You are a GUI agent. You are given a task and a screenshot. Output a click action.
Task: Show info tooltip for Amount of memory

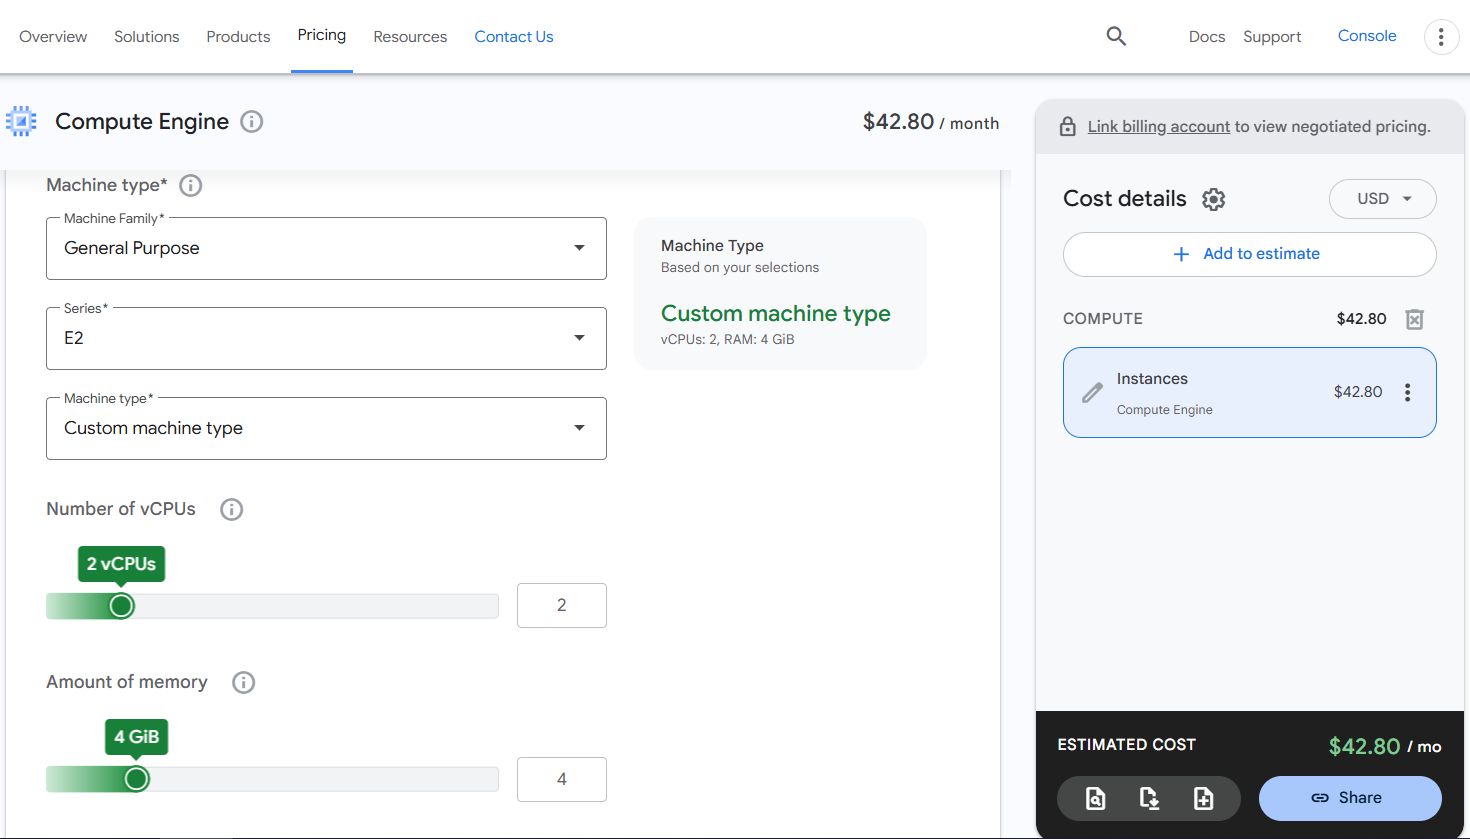pos(243,682)
